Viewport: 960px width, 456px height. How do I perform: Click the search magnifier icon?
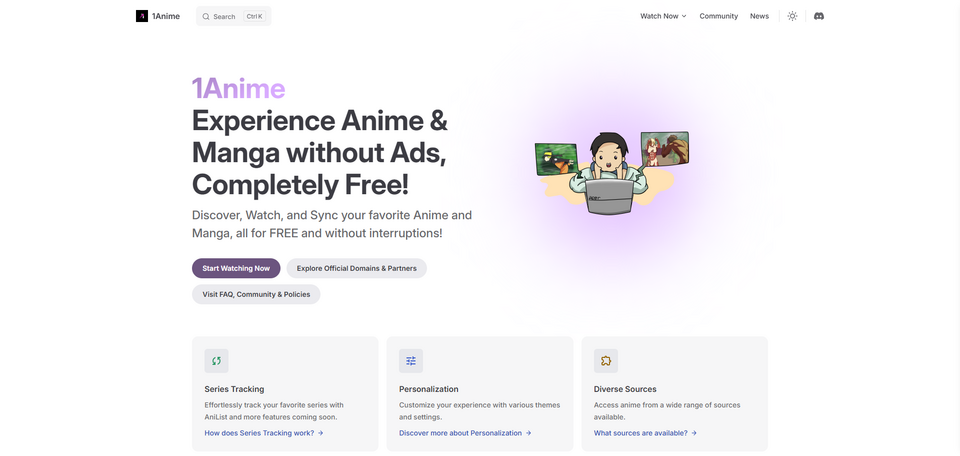click(206, 17)
